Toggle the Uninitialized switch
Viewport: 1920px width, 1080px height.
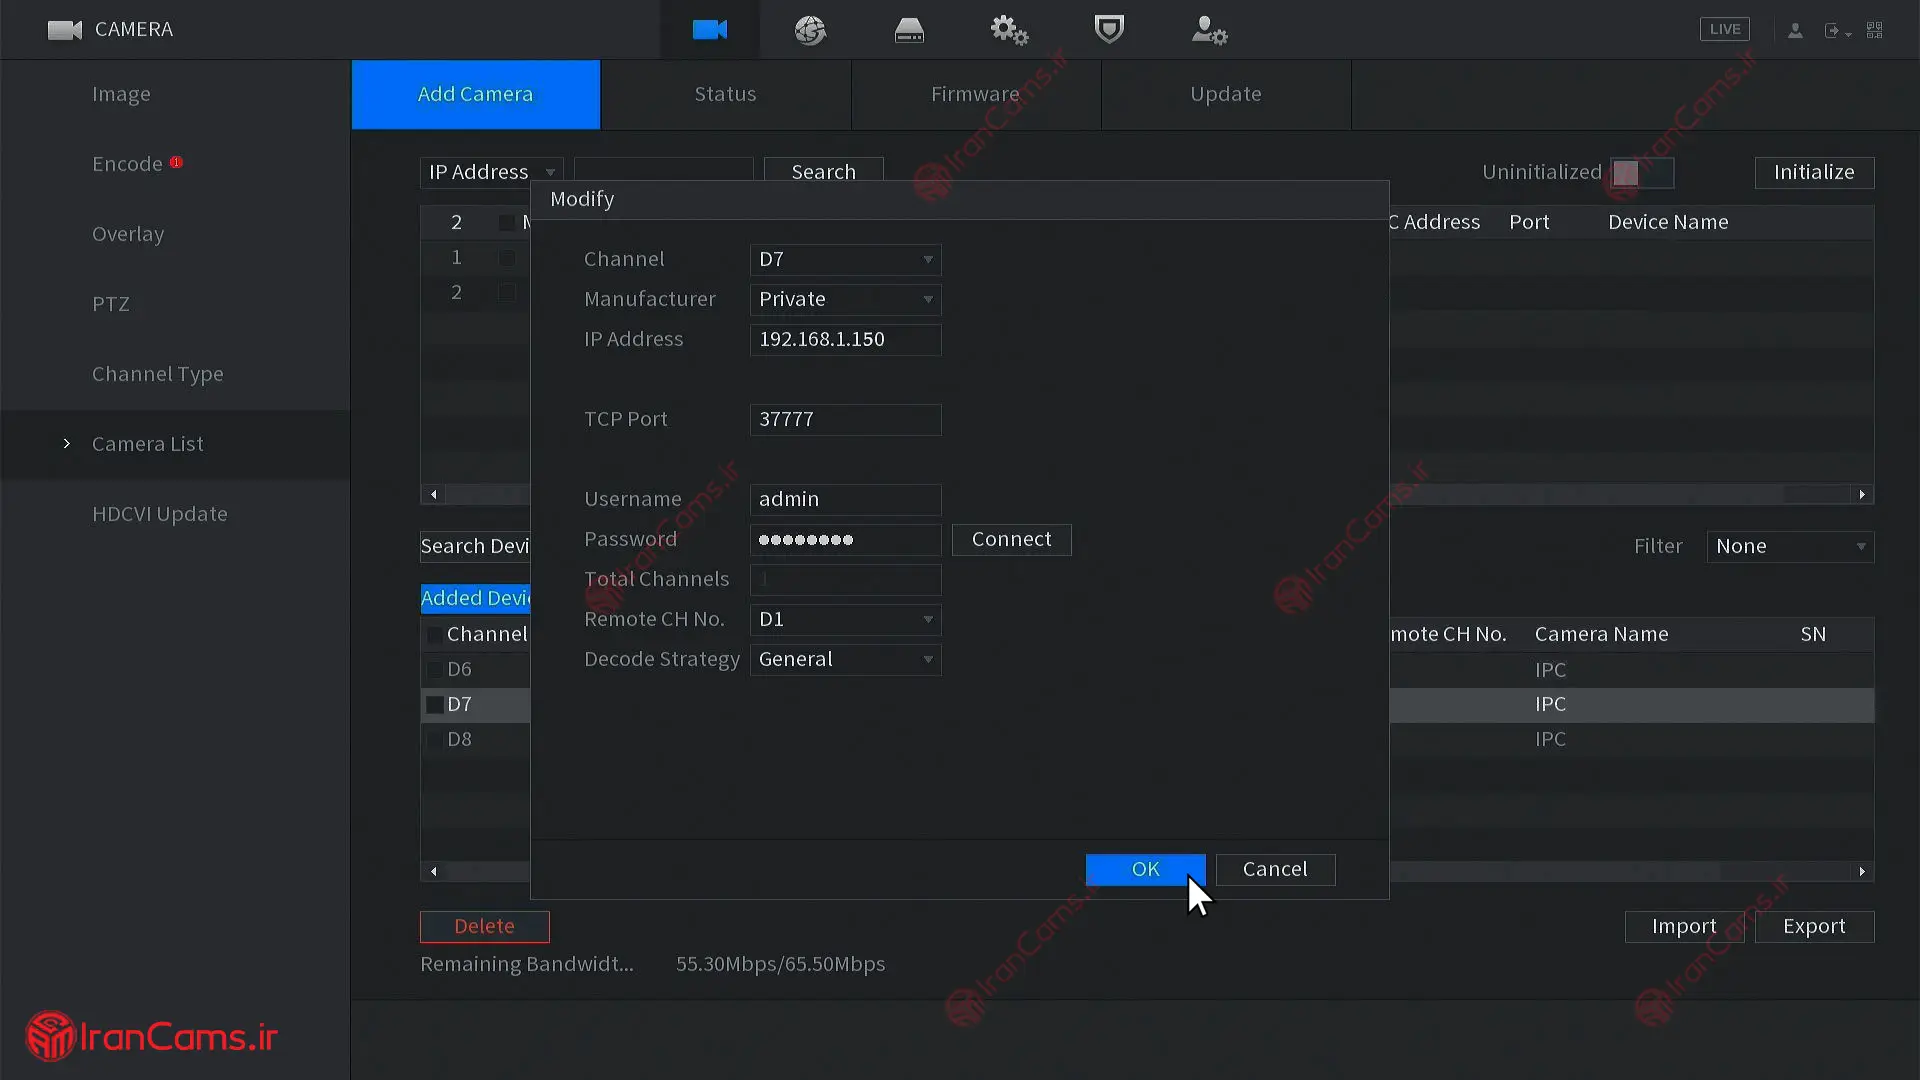(x=1642, y=172)
